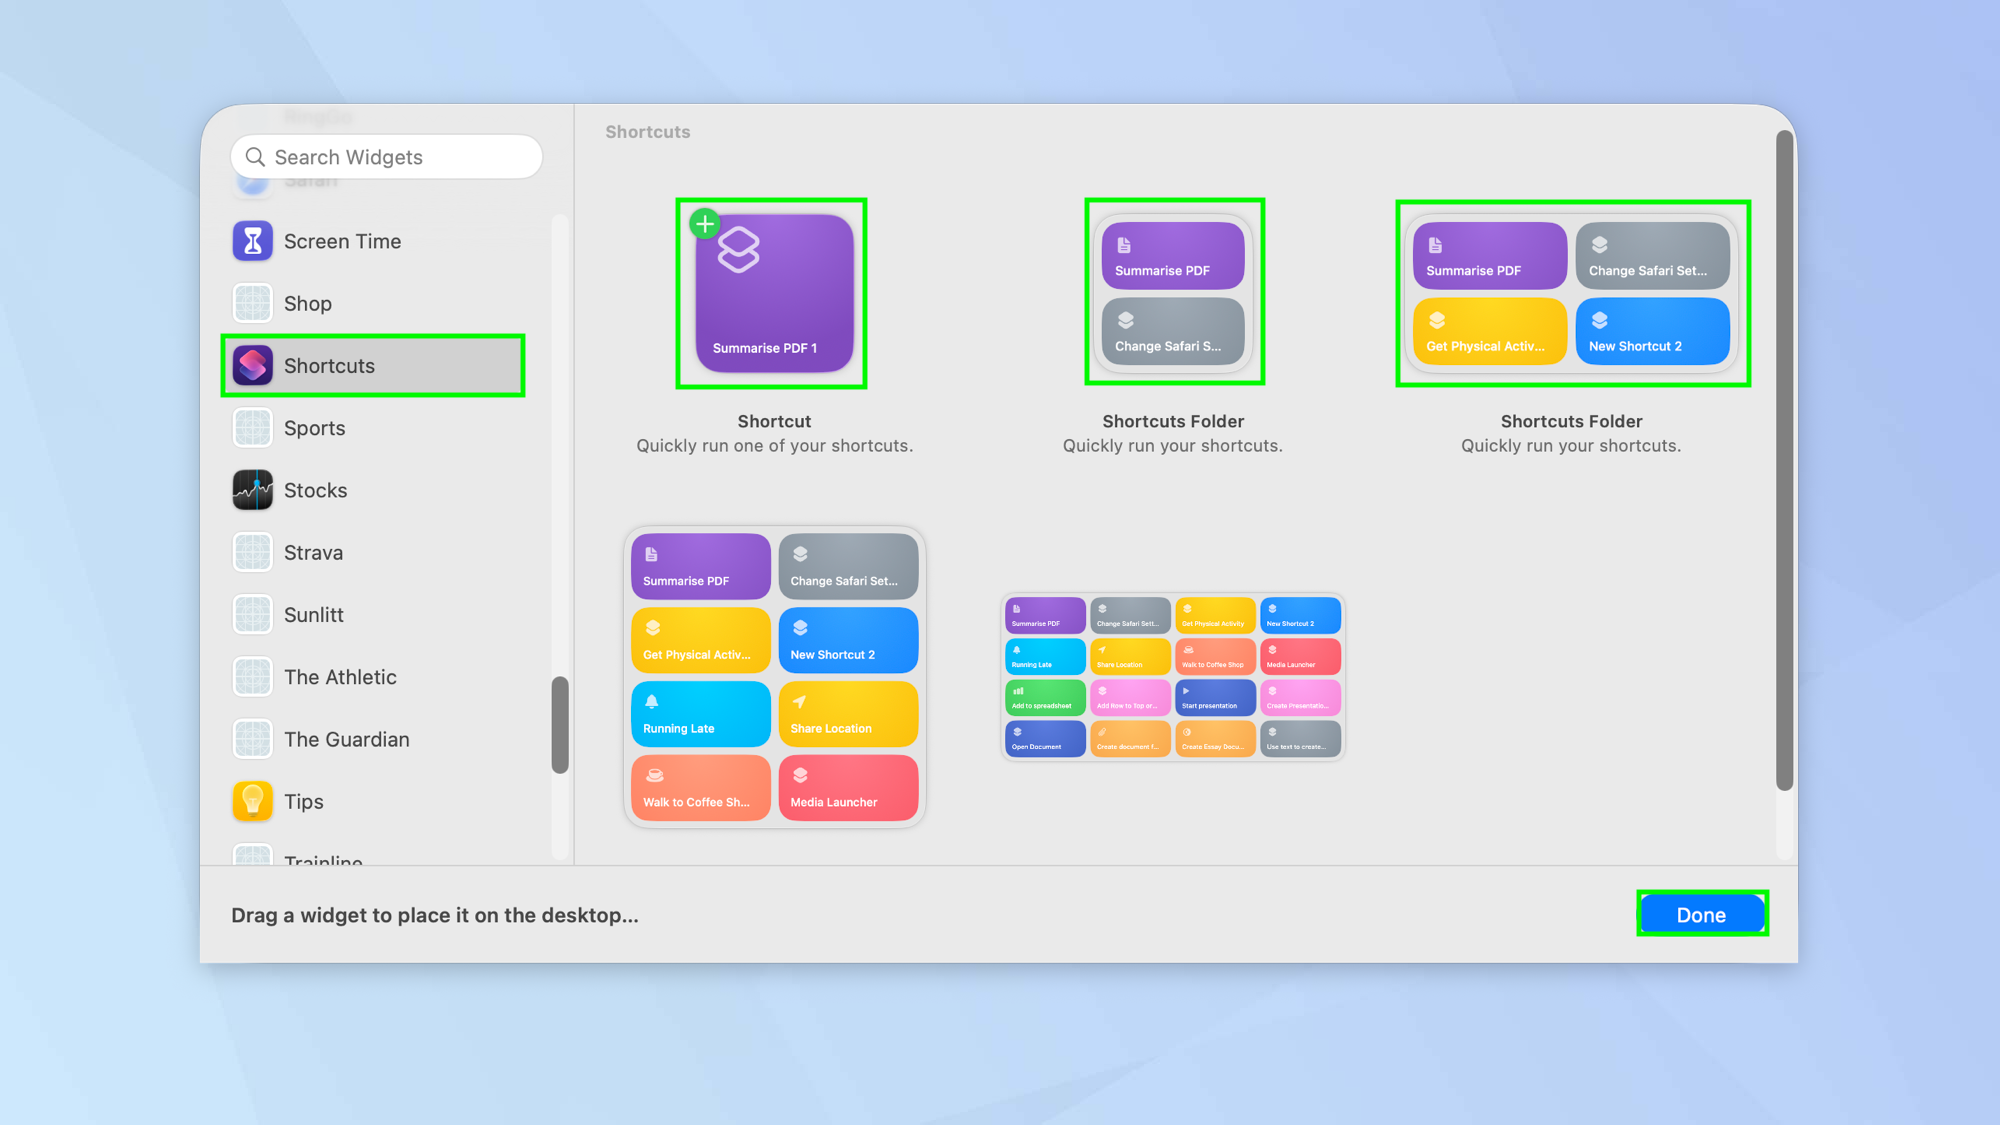Click the Add to spreadsheet green tile

click(1044, 697)
